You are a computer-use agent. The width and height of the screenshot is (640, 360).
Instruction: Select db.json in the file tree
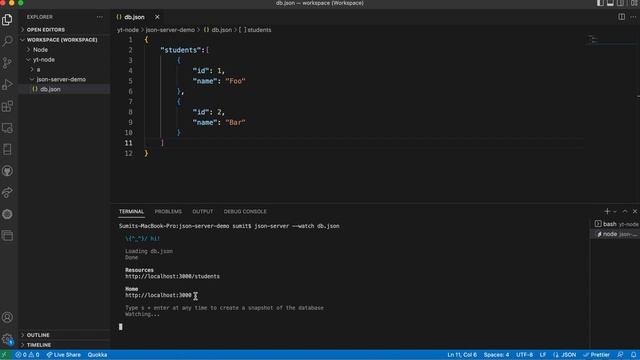coord(64,89)
